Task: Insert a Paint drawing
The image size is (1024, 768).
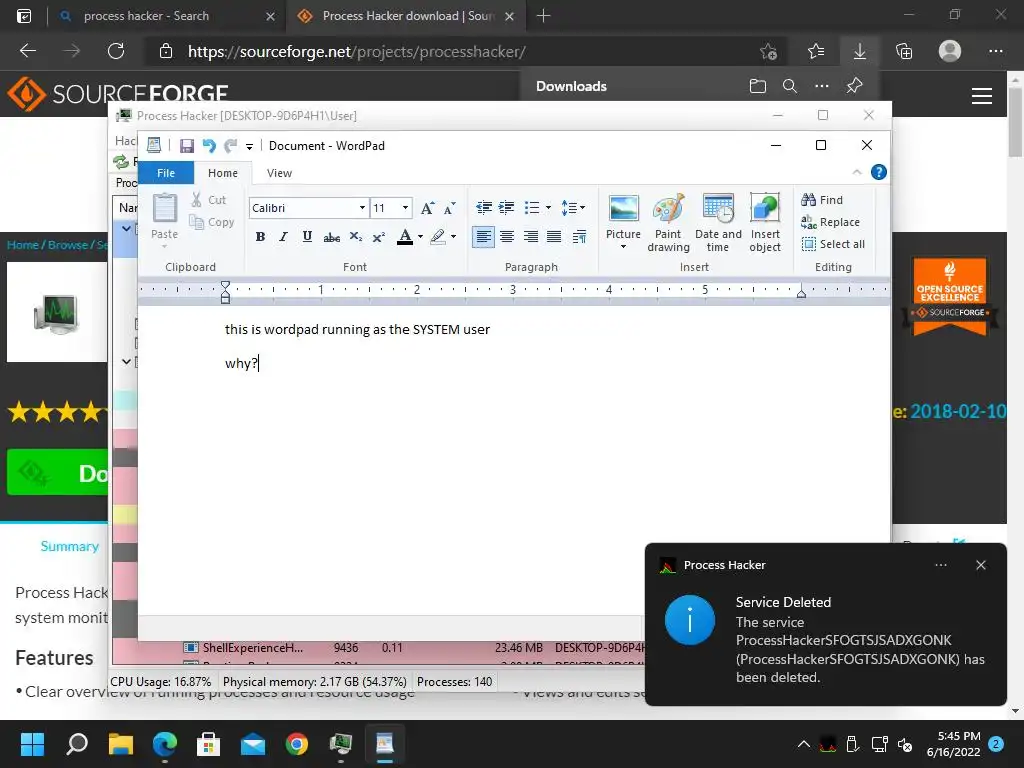Action: pos(668,223)
